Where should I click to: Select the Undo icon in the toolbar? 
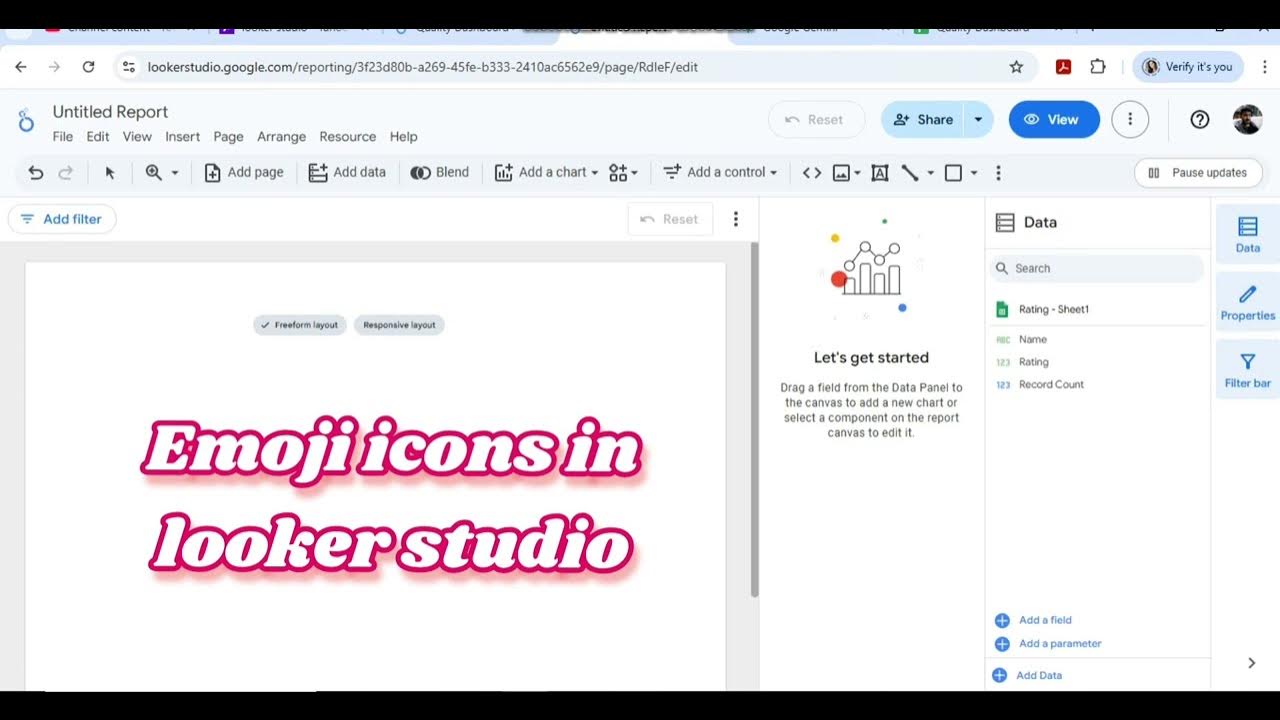click(37, 172)
